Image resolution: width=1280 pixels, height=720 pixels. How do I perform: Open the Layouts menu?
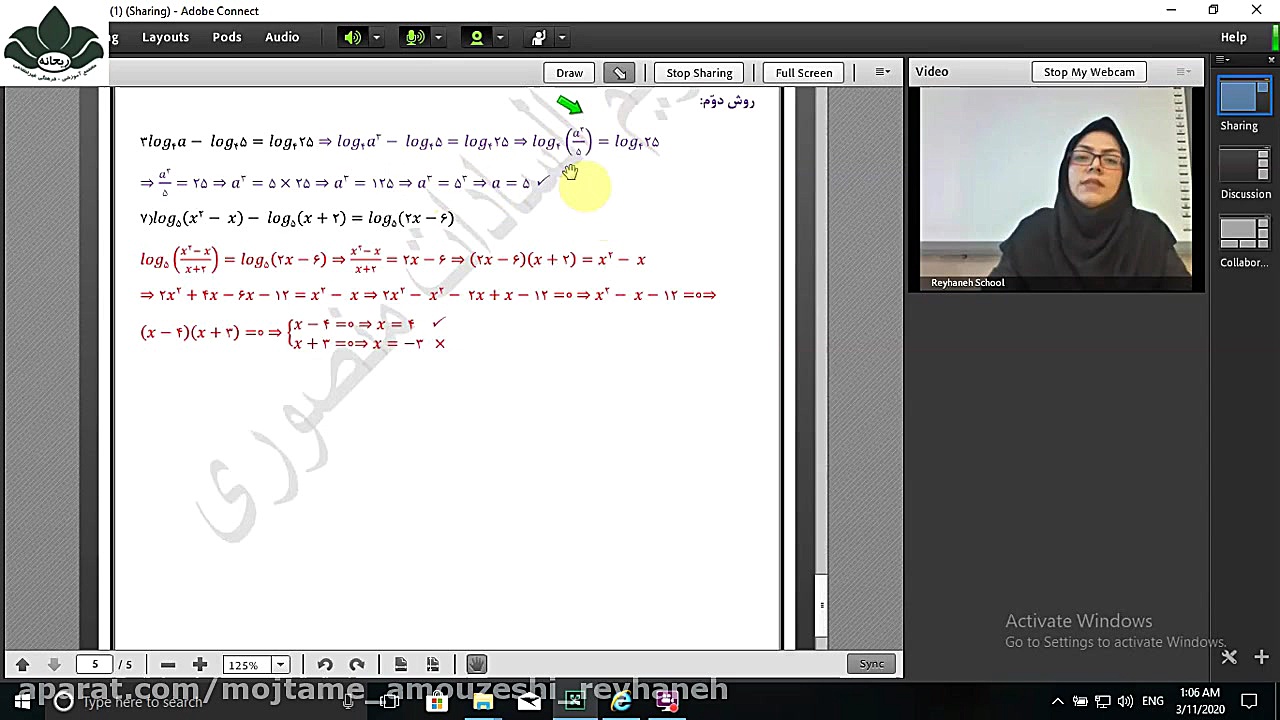click(165, 37)
